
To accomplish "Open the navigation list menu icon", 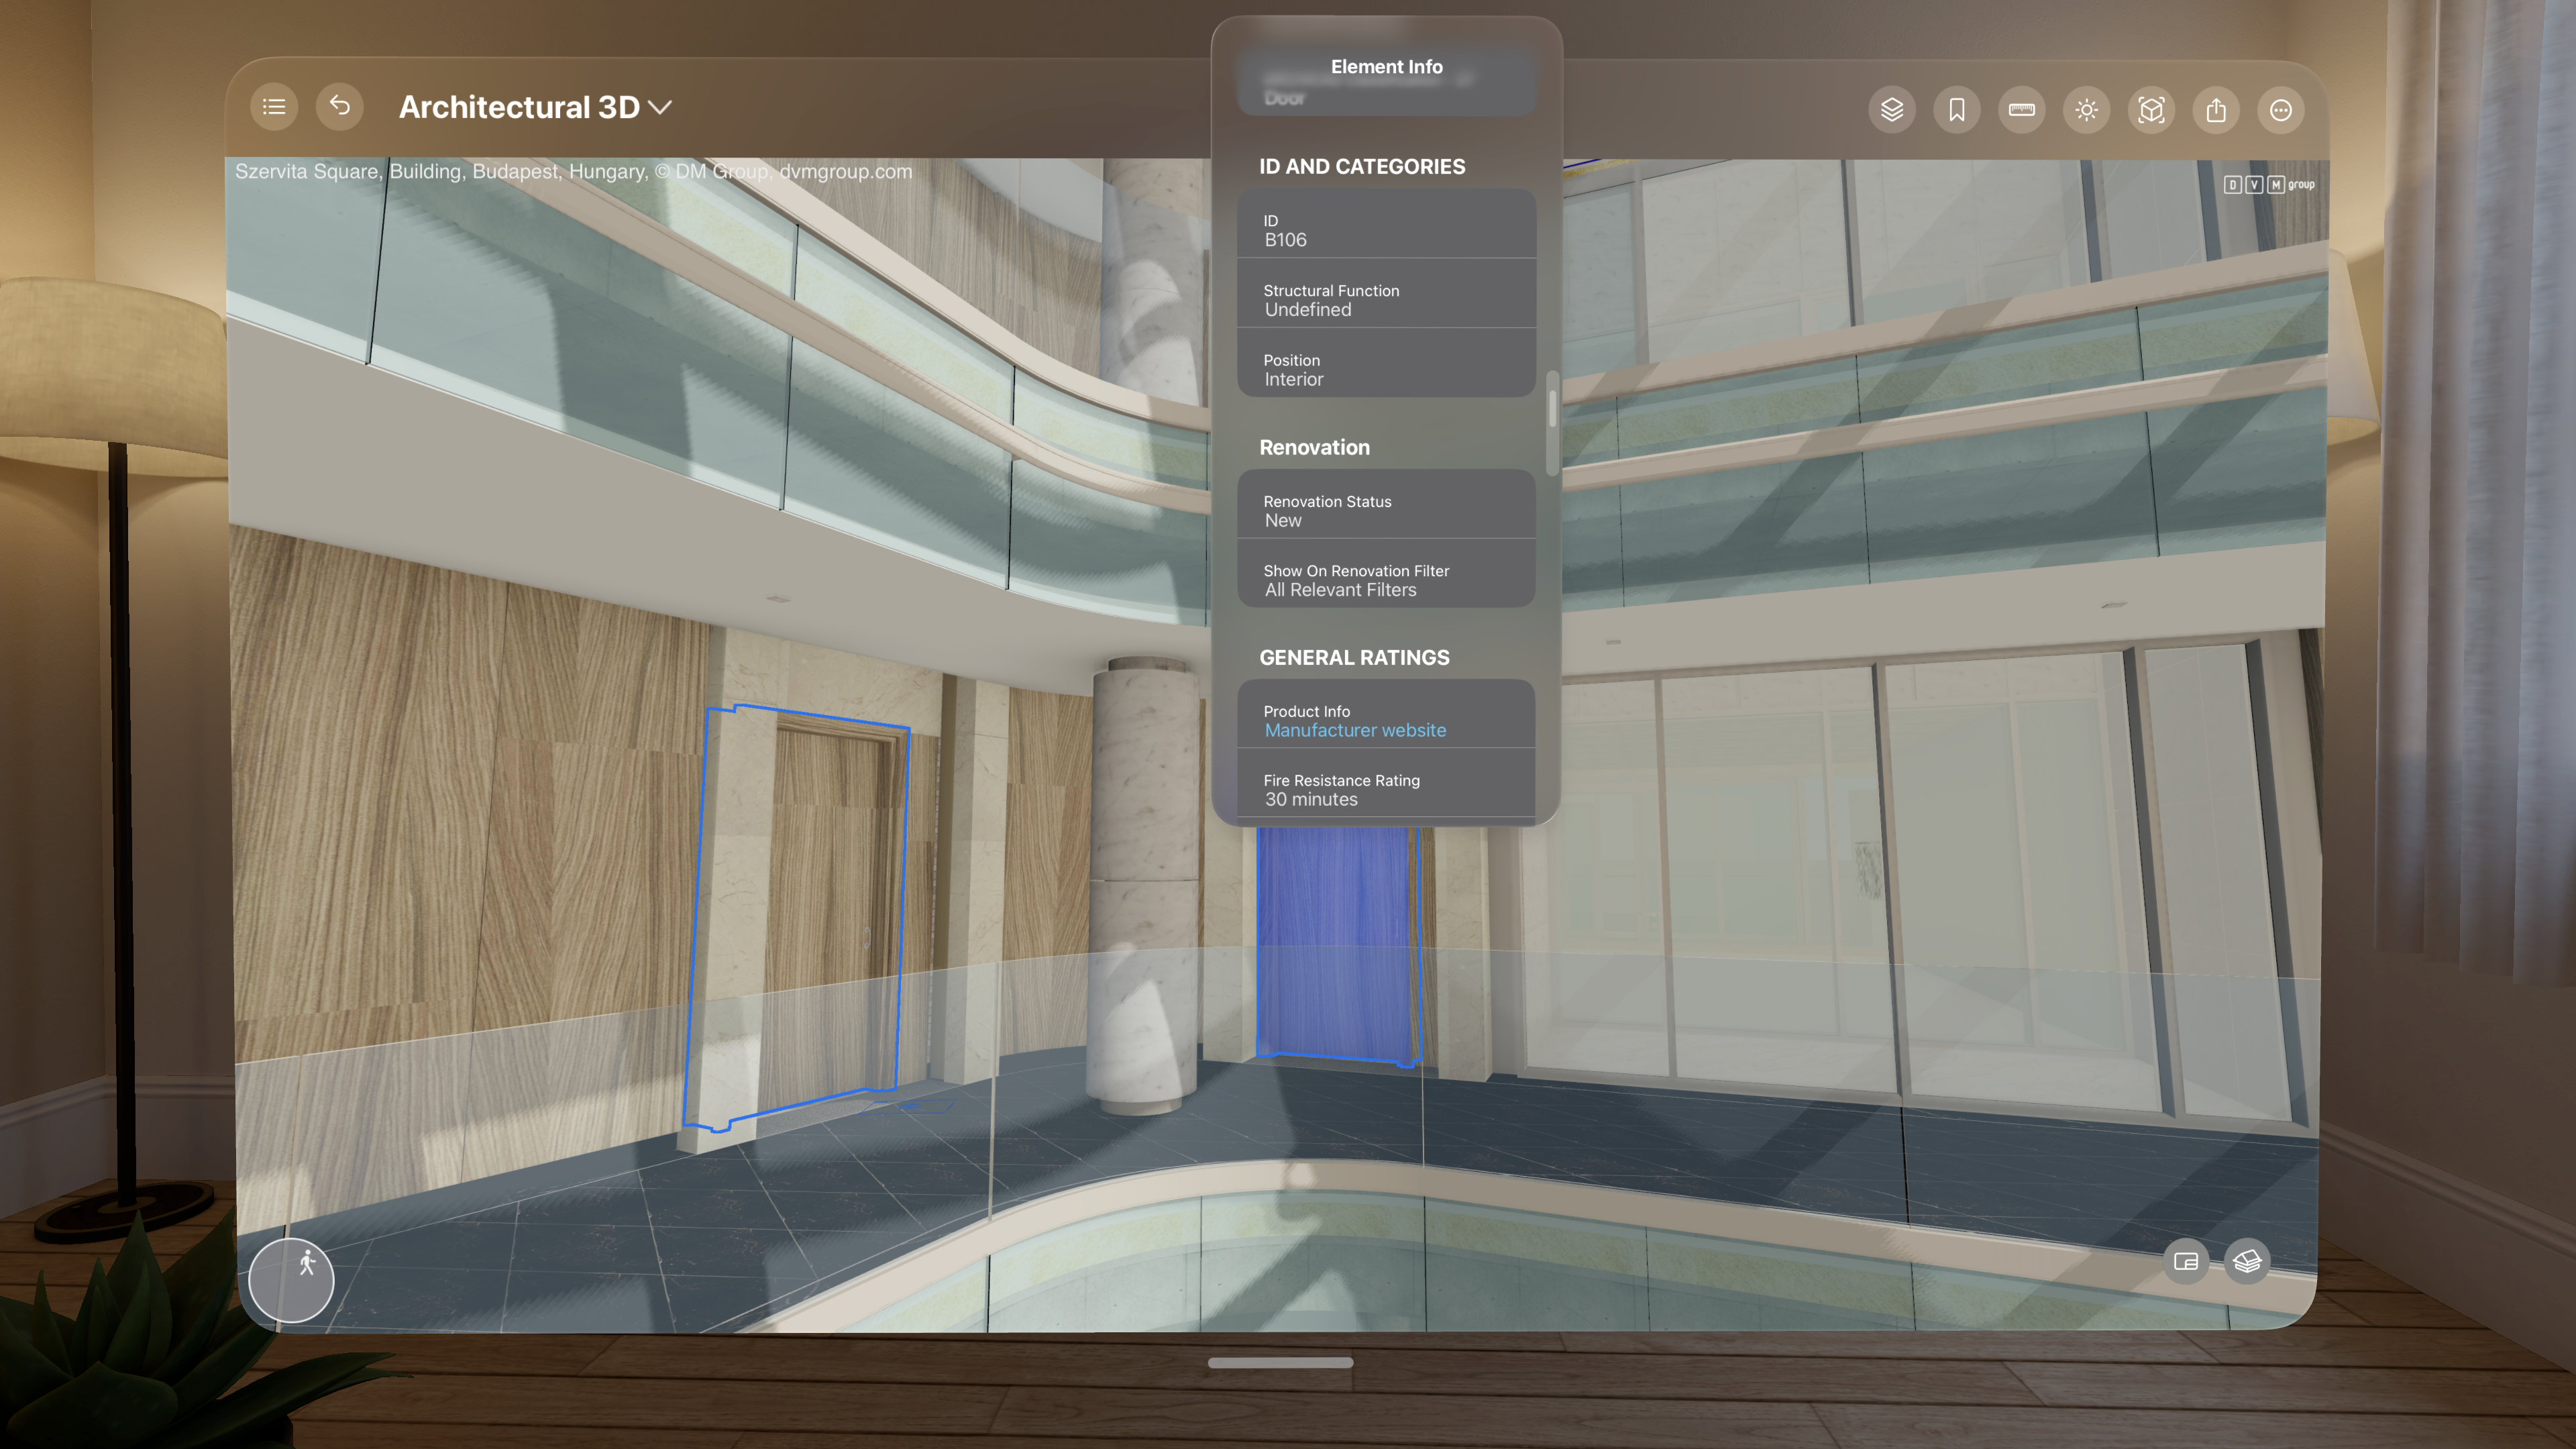I will coord(273,107).
